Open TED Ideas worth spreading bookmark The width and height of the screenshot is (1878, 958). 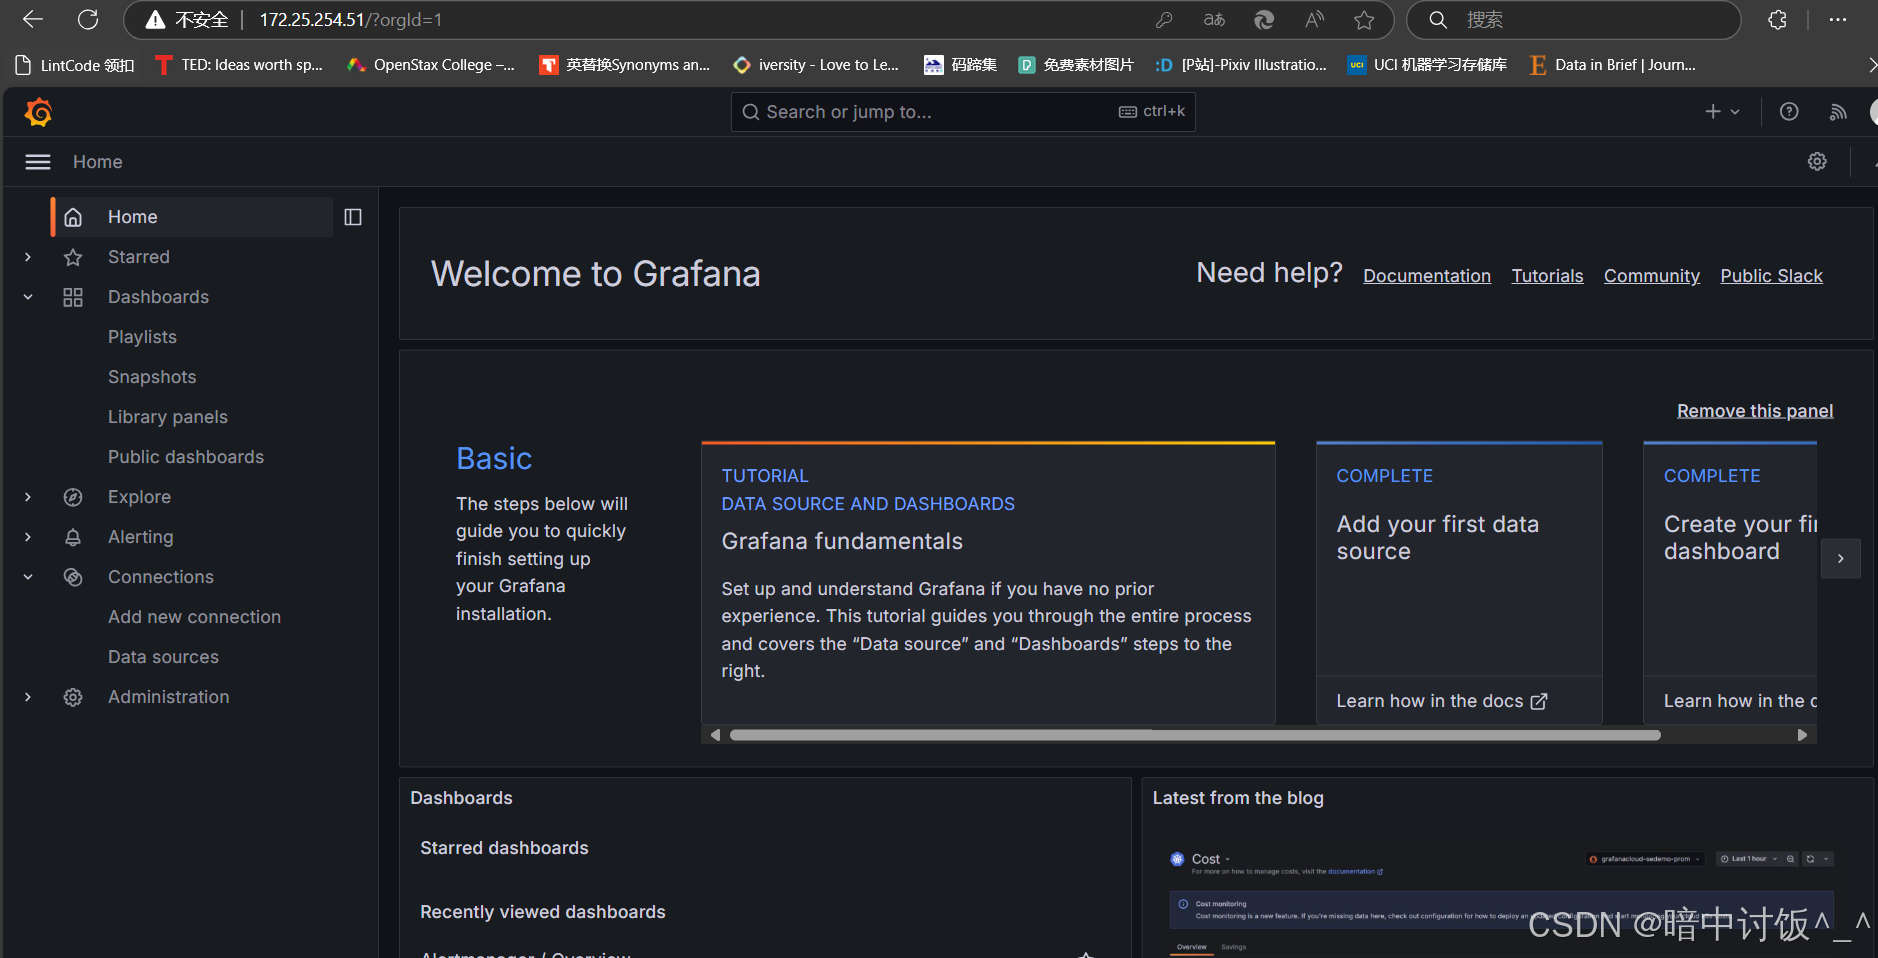tap(240, 65)
